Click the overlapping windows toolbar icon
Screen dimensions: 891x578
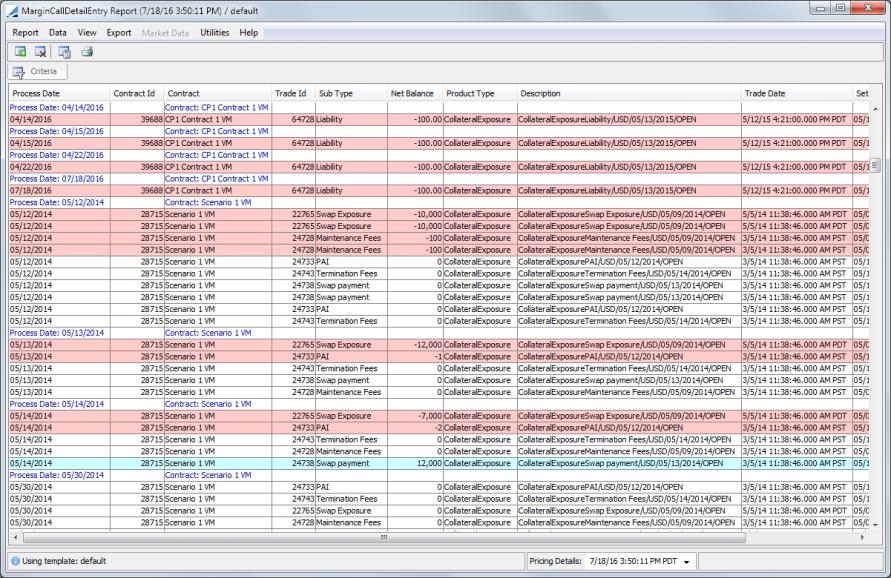pyautogui.click(x=65, y=52)
